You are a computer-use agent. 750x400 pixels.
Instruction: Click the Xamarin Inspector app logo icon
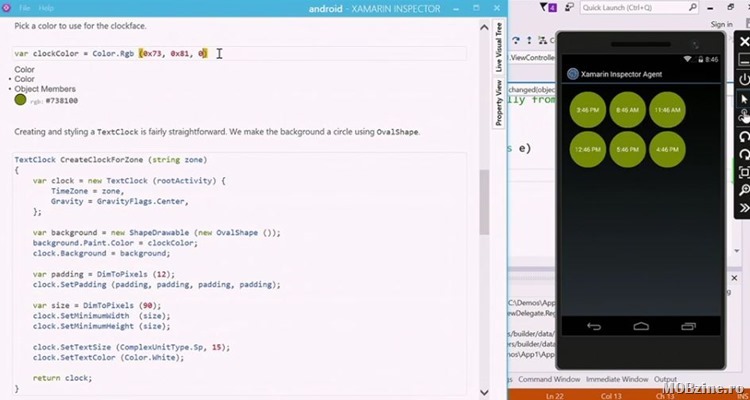click(x=7, y=8)
